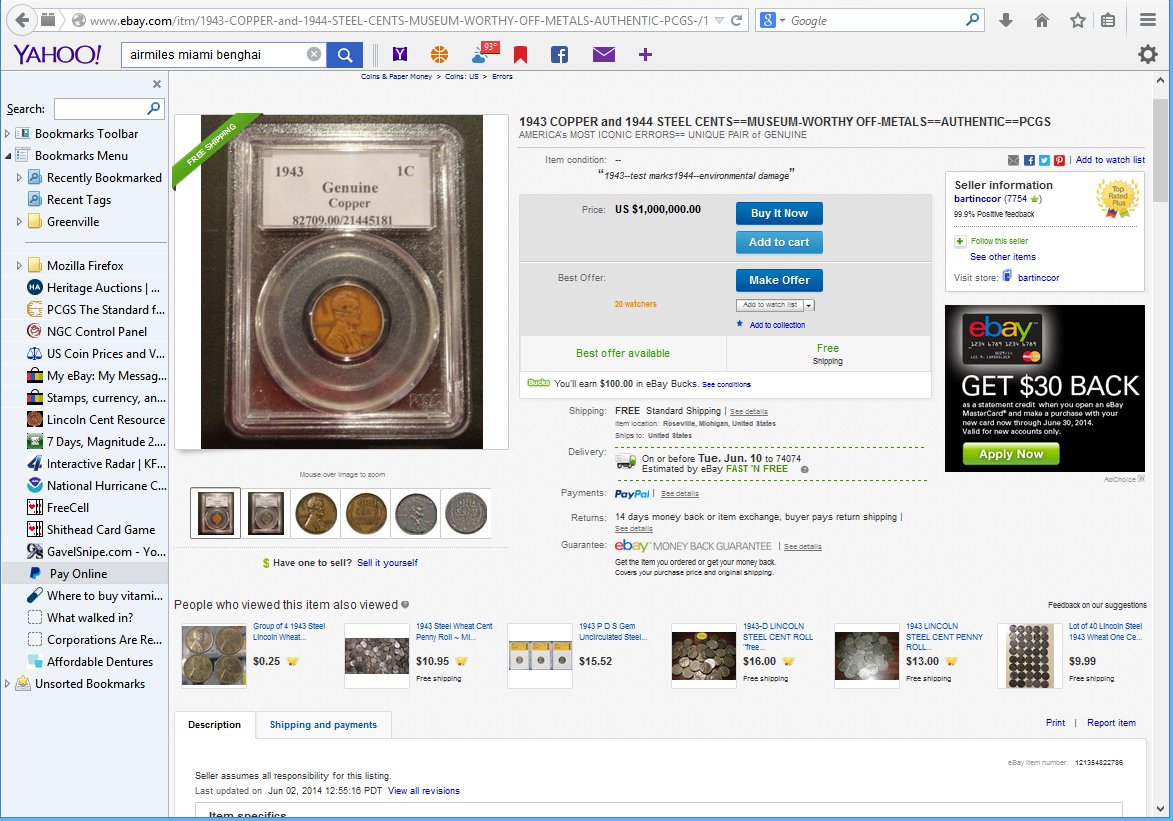Click the vertical scrollbar thumb
The image size is (1173, 821).
tap(1160, 150)
